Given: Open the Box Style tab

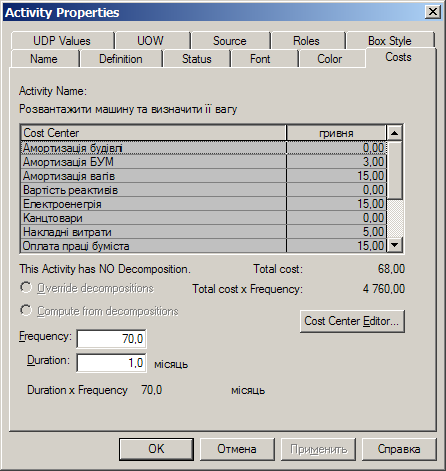Looking at the screenshot, I should 389,41.
